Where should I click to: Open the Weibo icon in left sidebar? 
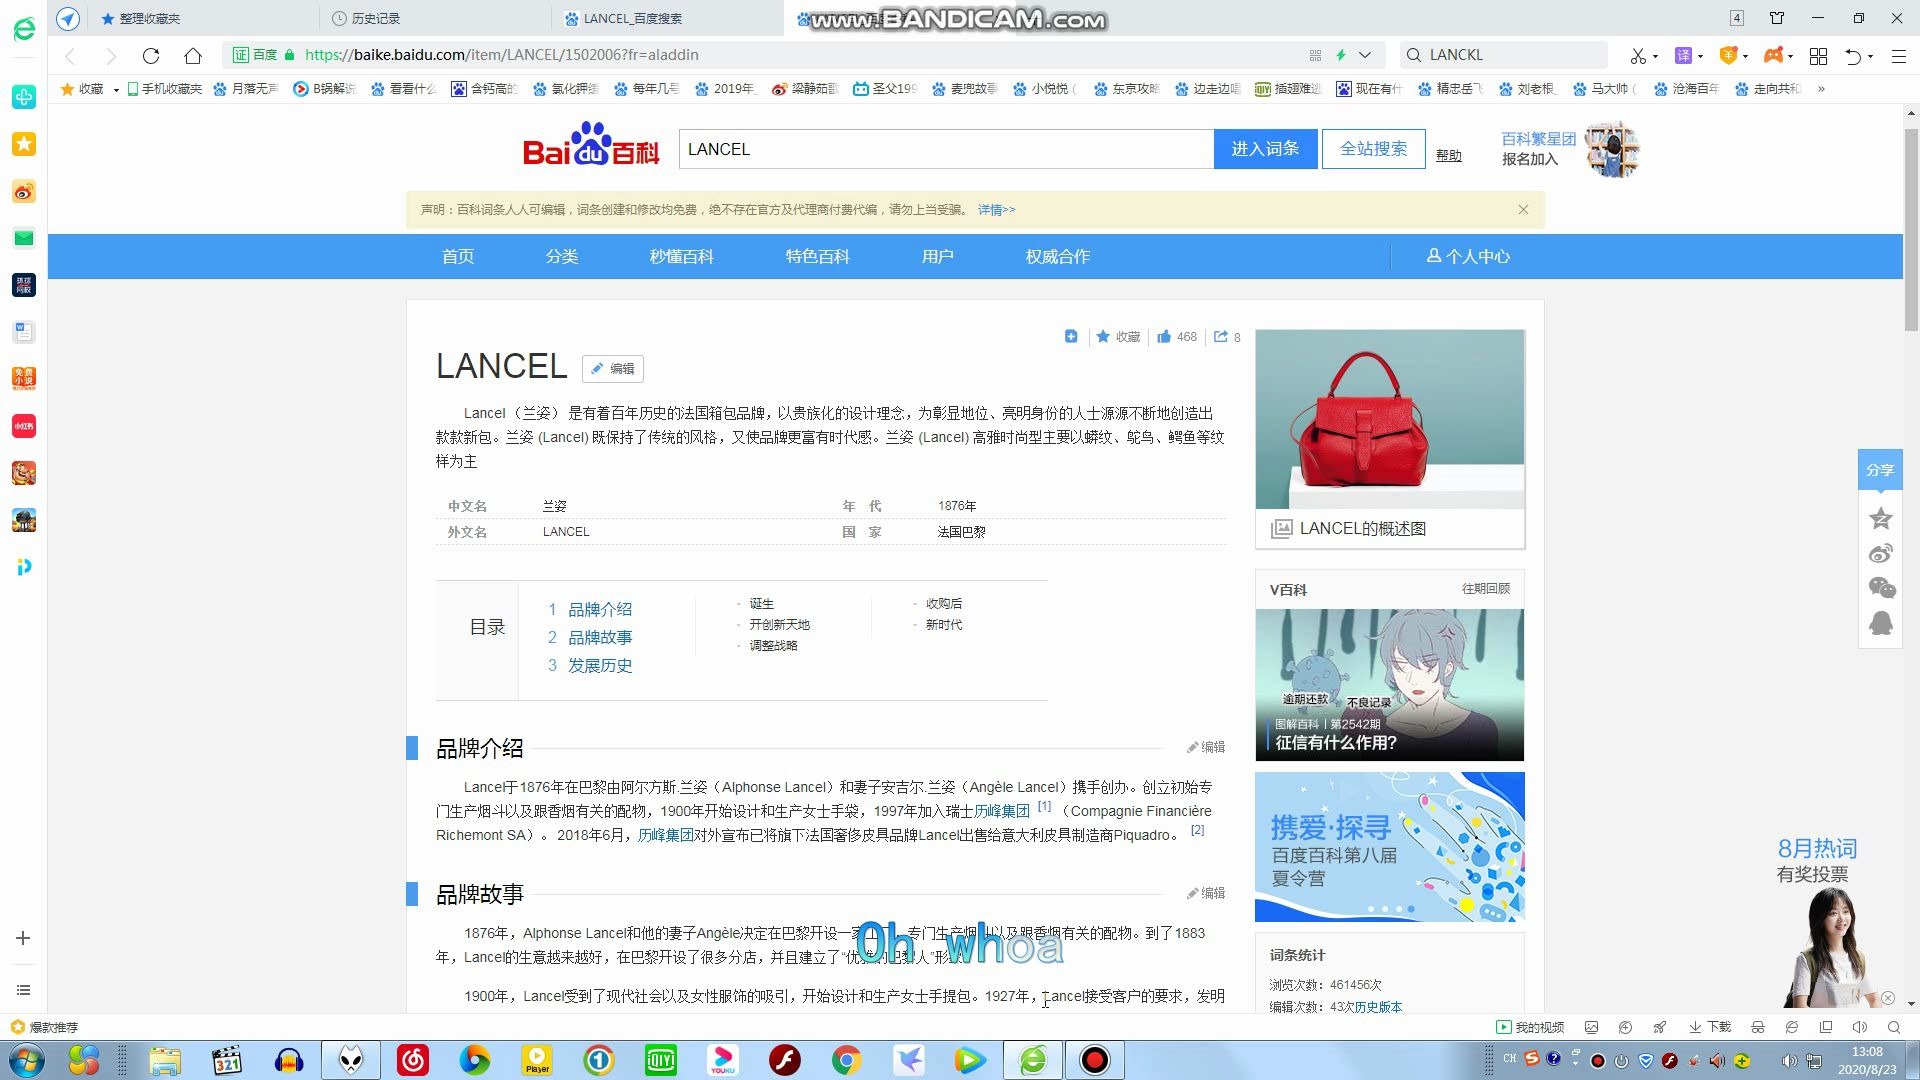pyautogui.click(x=24, y=191)
